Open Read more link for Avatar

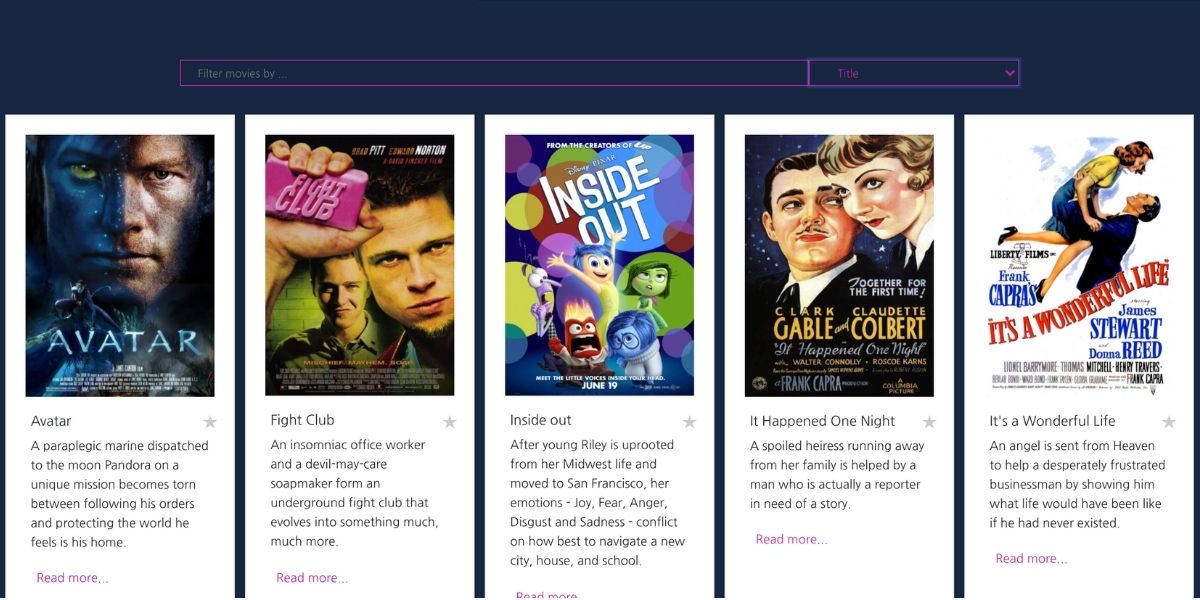pos(72,578)
